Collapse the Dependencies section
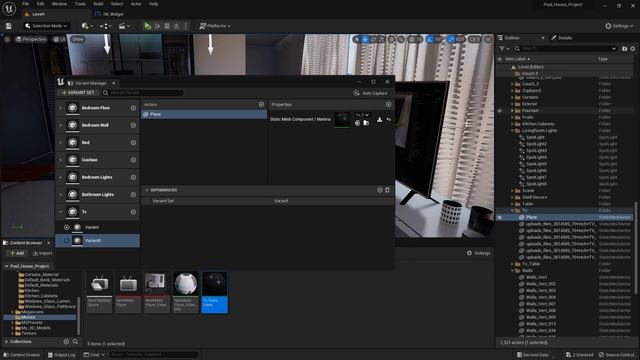 pos(147,190)
